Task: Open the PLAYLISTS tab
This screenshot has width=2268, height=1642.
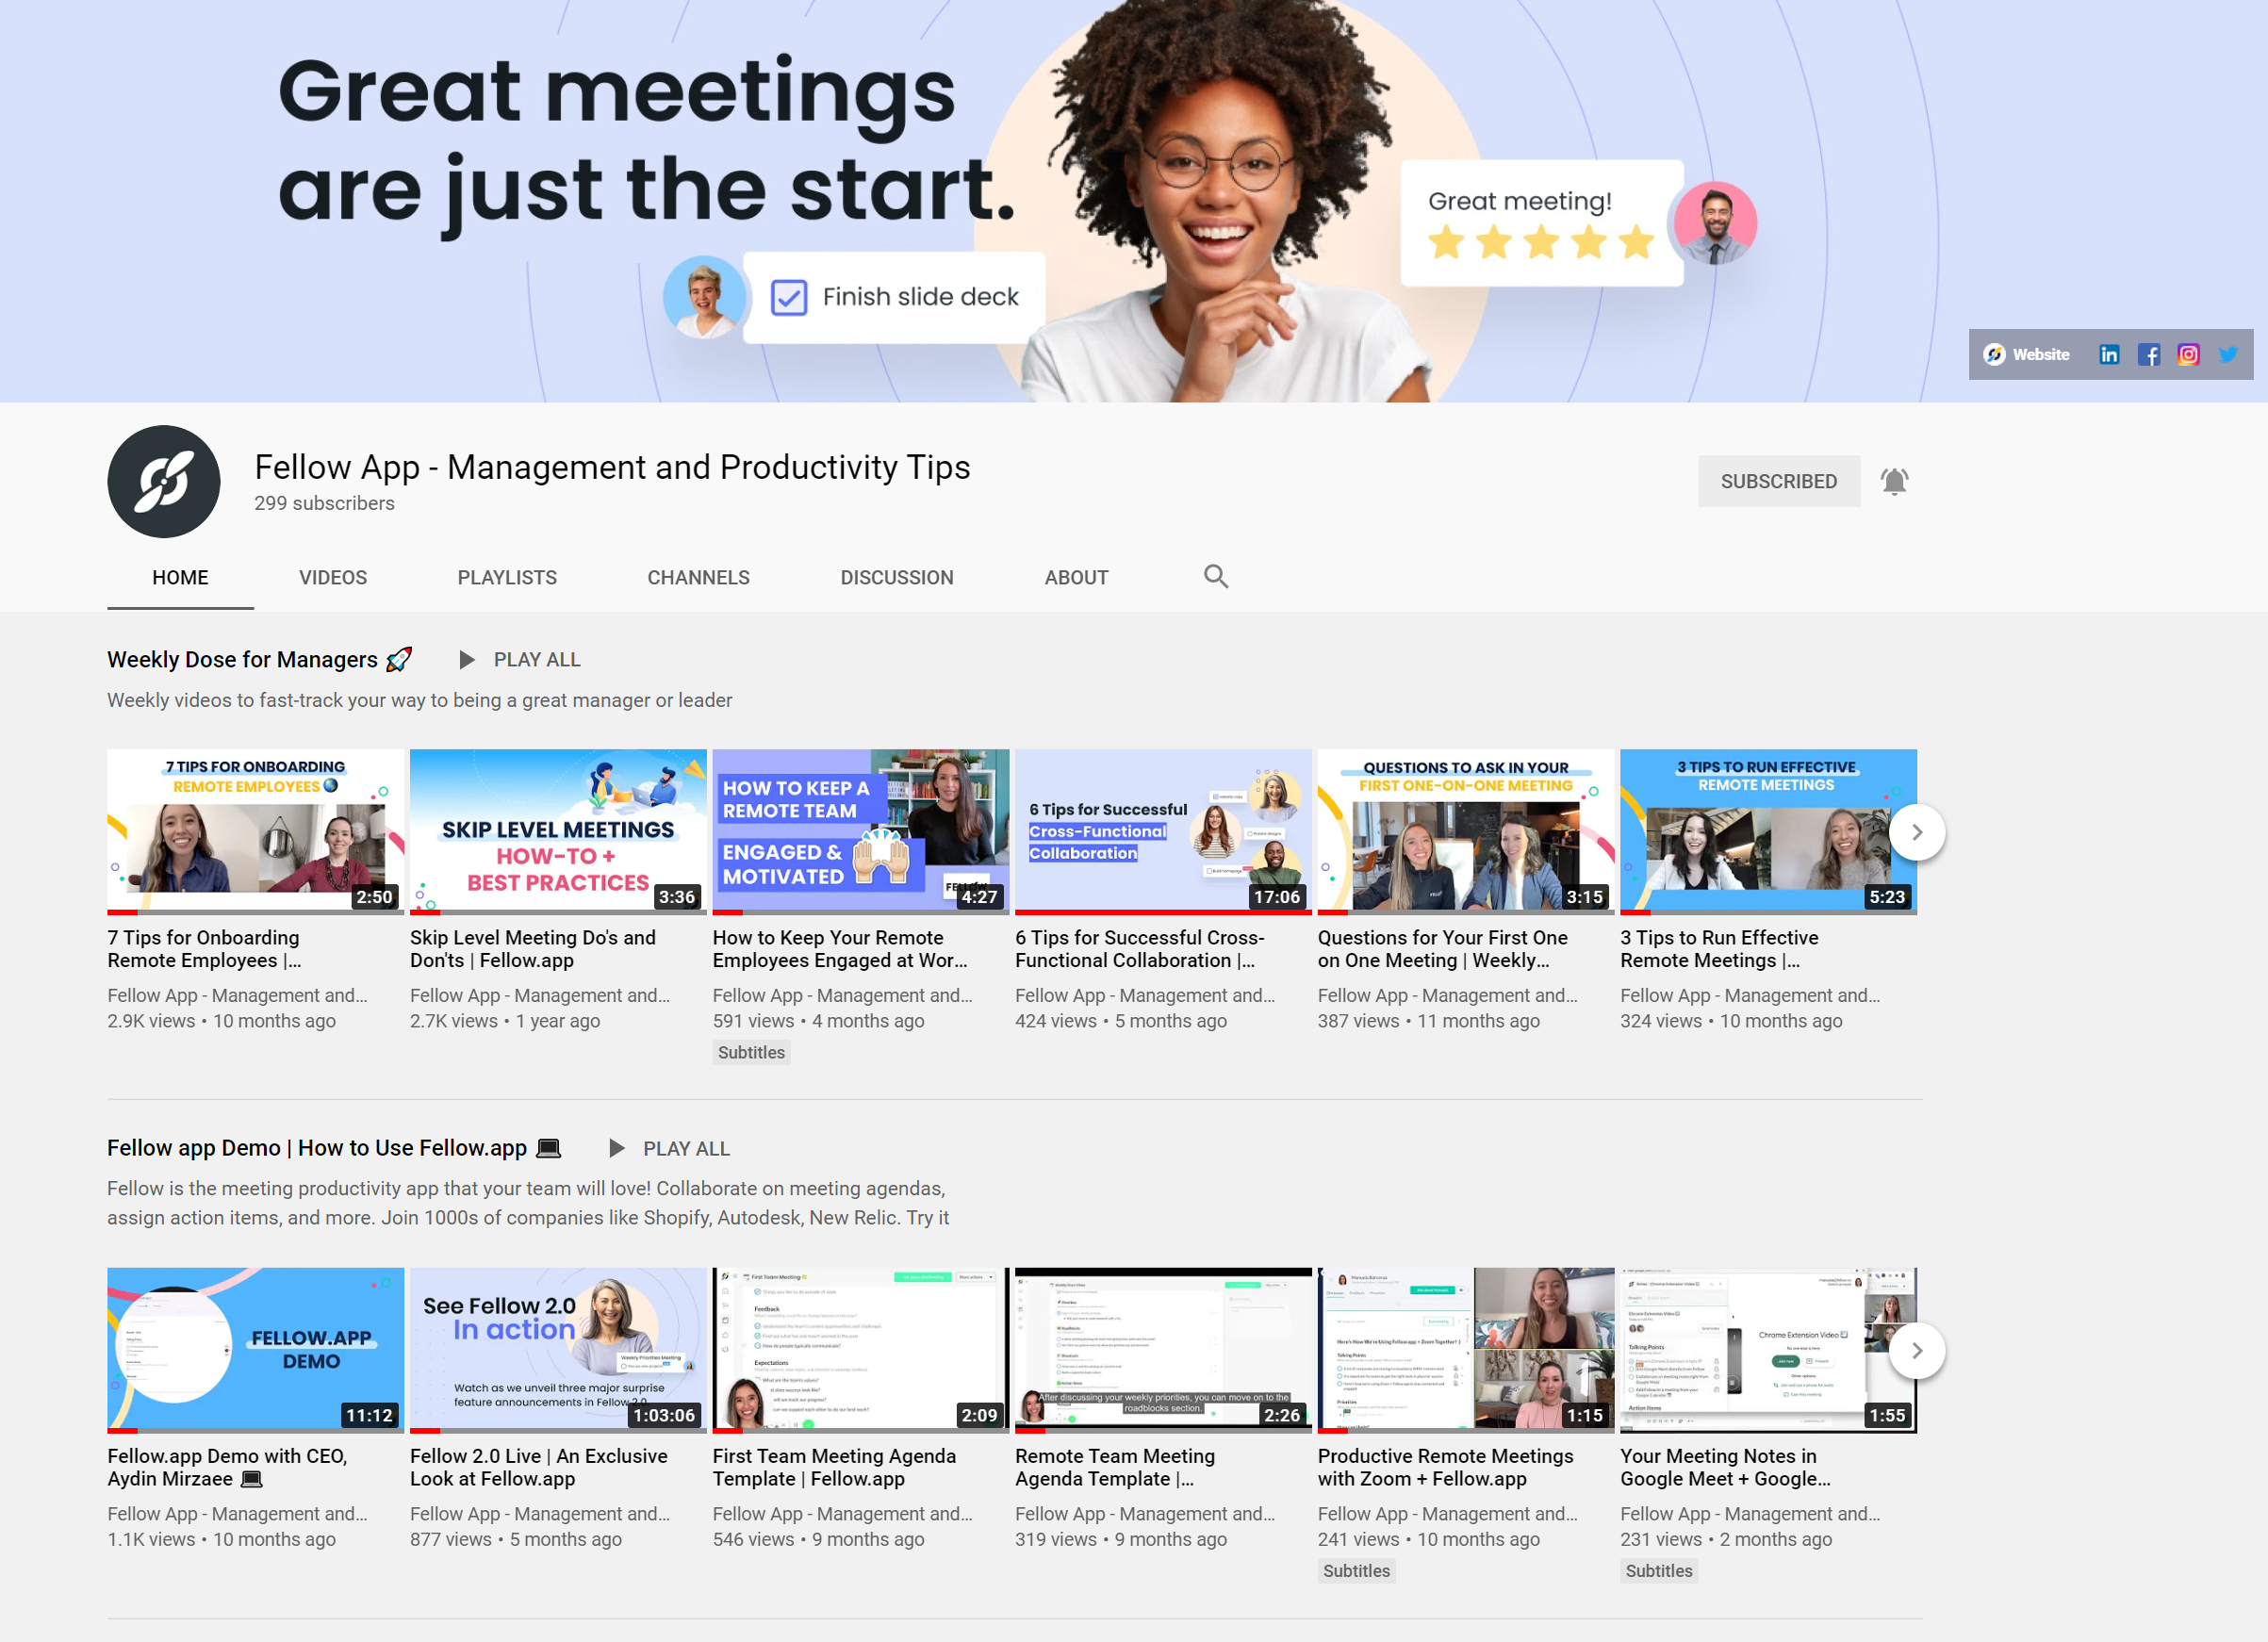Action: 507,577
